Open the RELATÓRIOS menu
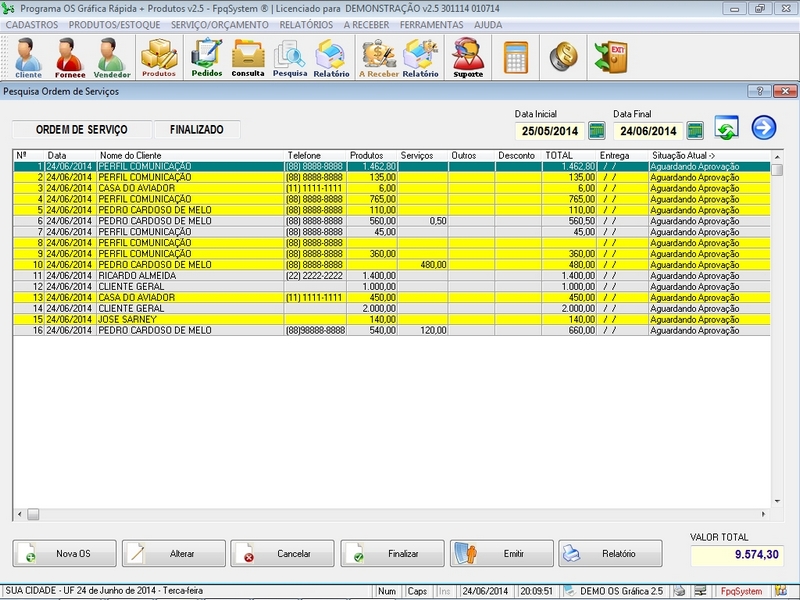This screenshot has width=800, height=600. 306,24
